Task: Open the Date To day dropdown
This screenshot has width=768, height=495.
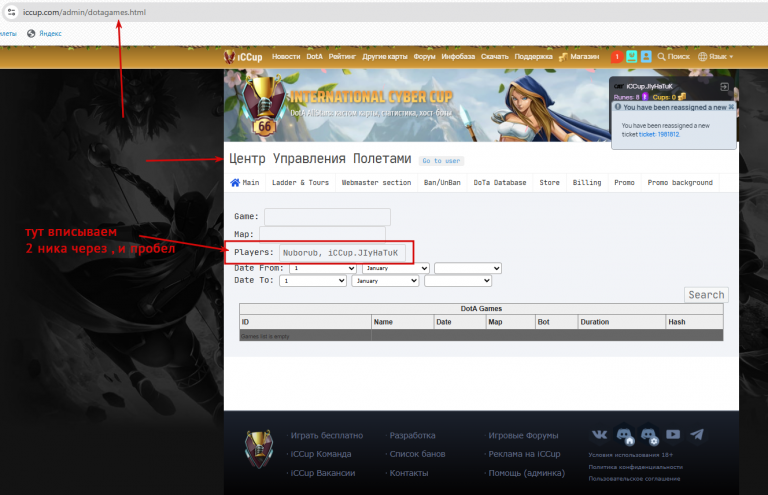Action: tap(313, 281)
